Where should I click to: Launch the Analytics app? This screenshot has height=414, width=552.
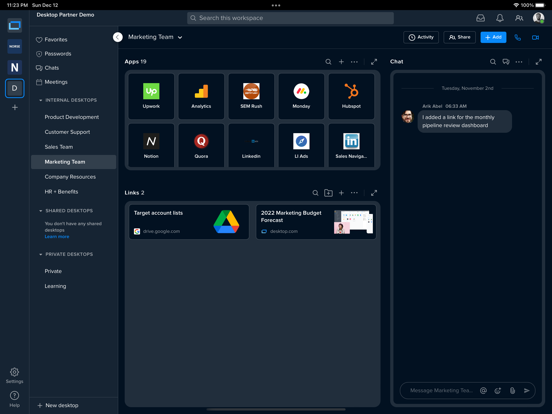201,96
